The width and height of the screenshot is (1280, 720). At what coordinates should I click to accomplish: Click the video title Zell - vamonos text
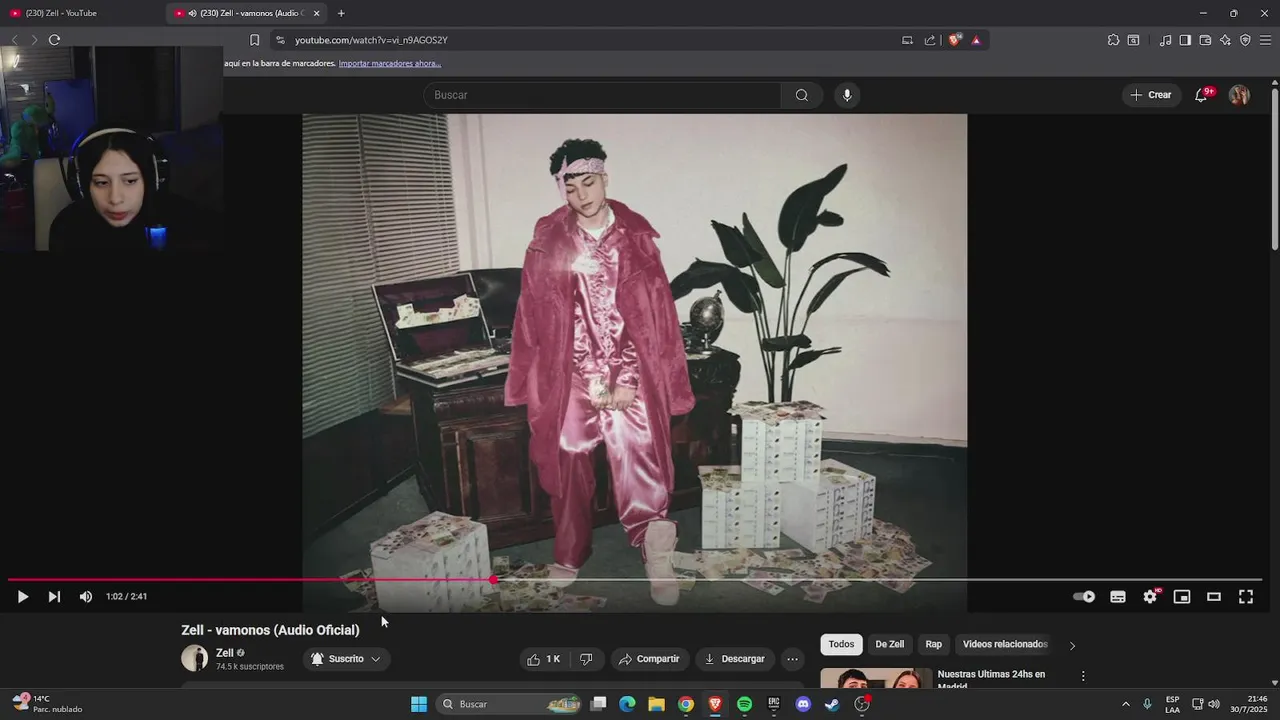point(270,630)
